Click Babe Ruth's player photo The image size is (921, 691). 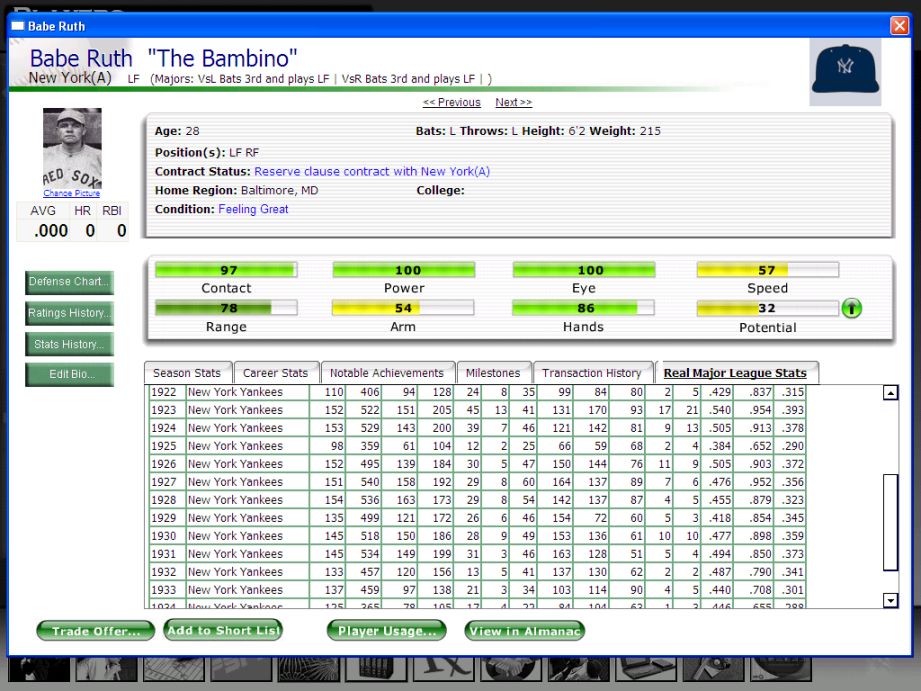72,147
